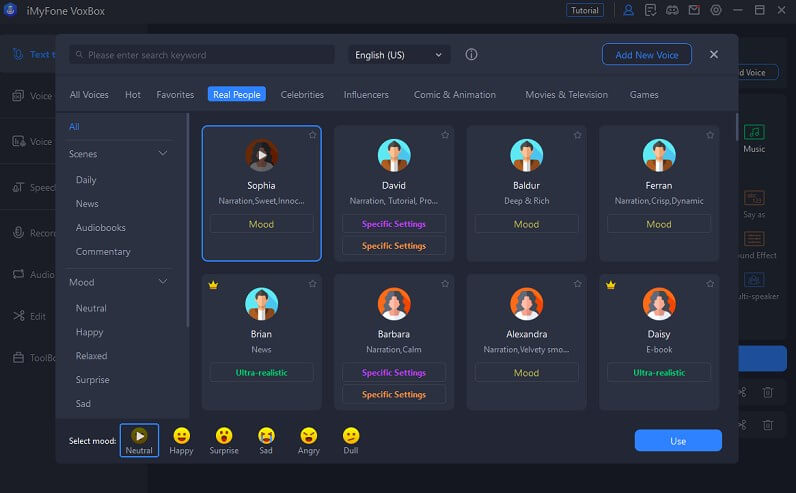Switch to the Favorites tab
The width and height of the screenshot is (796, 493).
pos(175,94)
